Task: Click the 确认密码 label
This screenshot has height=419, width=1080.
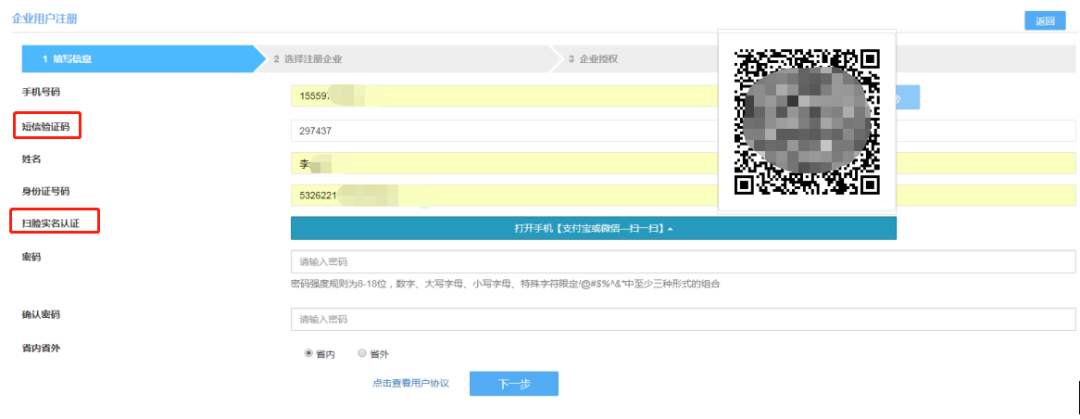Action: (41, 314)
